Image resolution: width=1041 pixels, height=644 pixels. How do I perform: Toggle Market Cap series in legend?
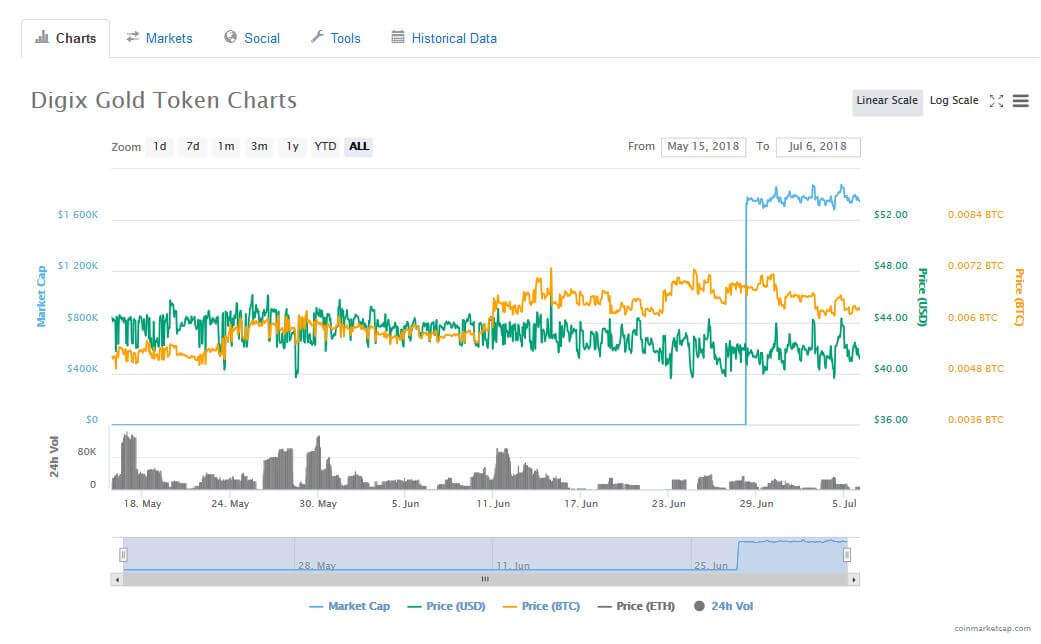tap(349, 606)
